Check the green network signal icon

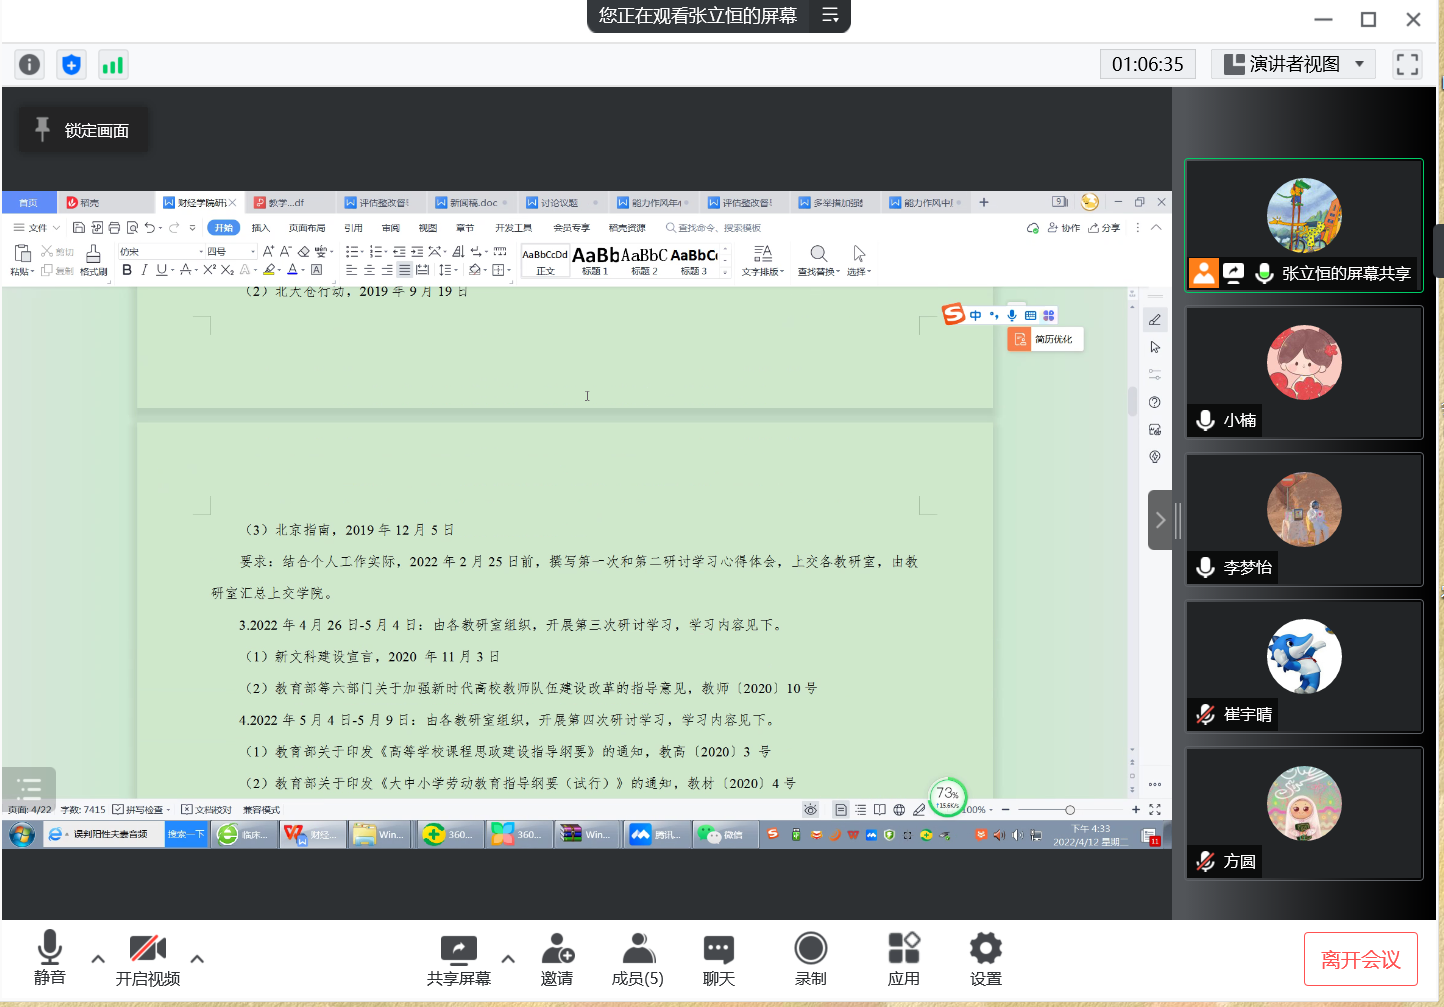click(112, 65)
